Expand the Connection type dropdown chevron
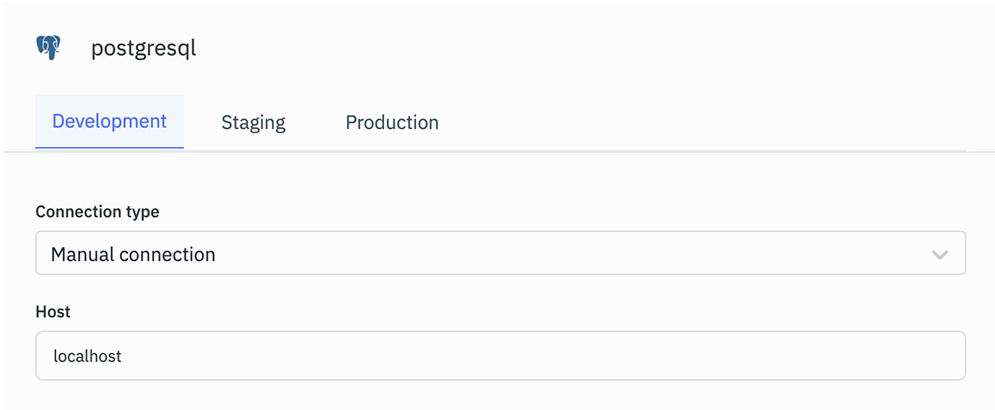This screenshot has height=410, width=995. [x=940, y=254]
